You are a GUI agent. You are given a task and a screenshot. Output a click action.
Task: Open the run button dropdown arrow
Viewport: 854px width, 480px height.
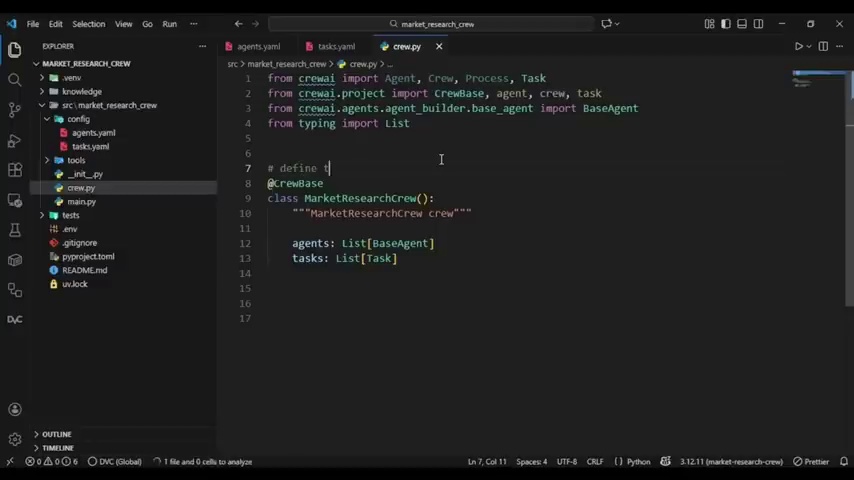coord(809,46)
